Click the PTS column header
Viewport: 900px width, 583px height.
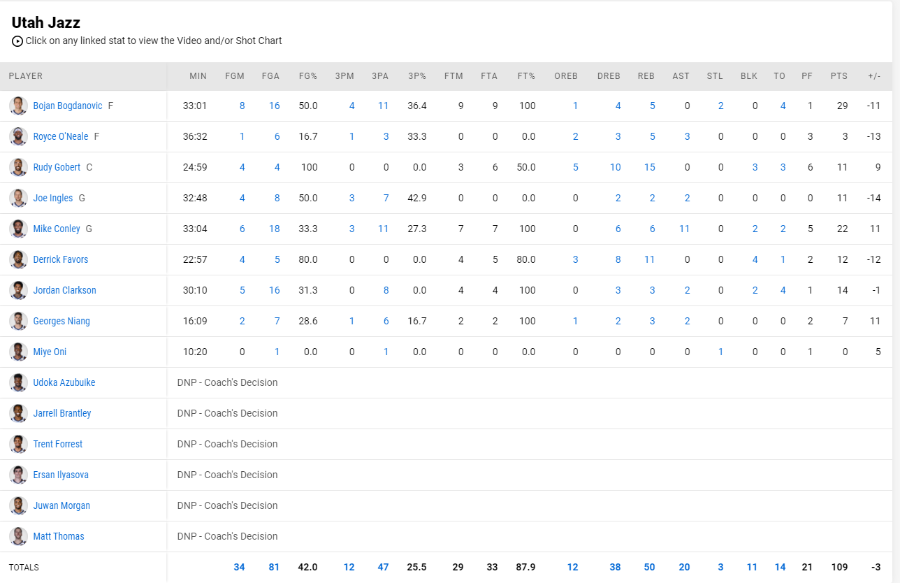click(x=839, y=76)
